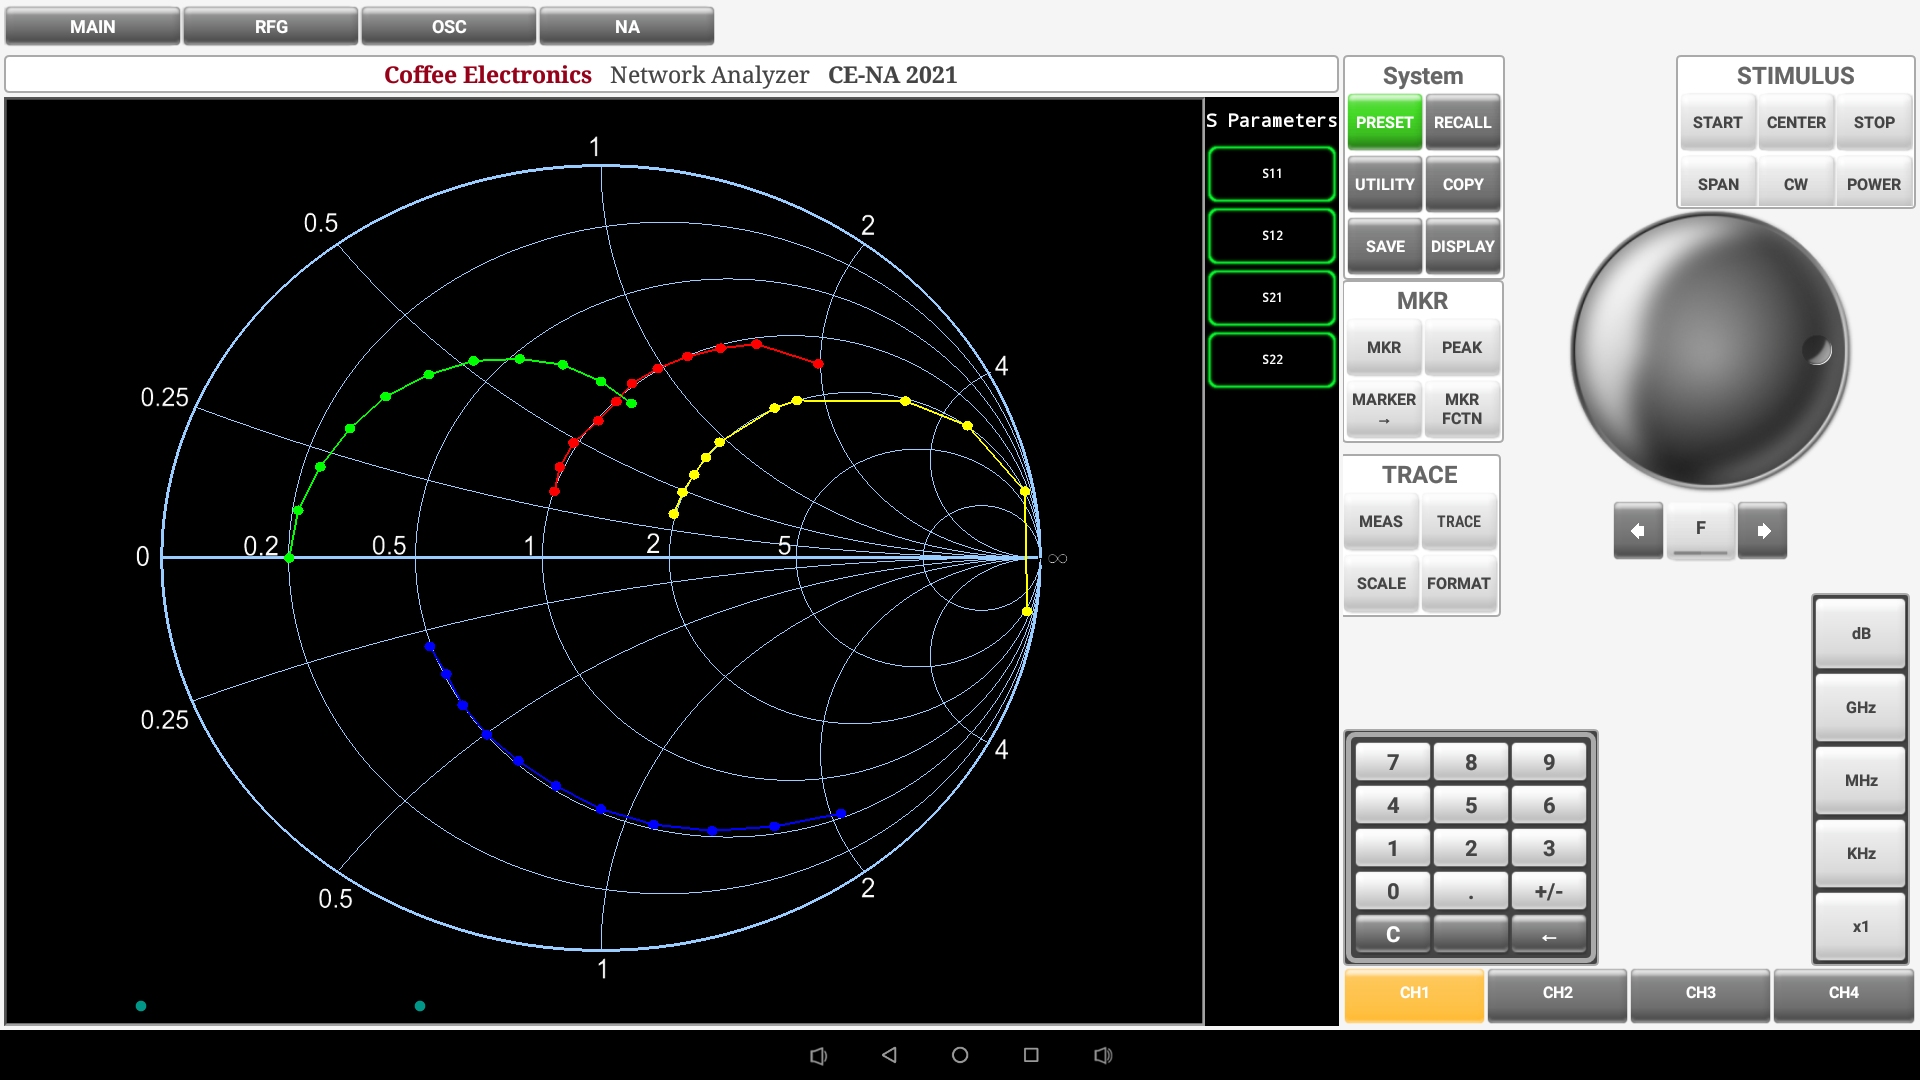Screen dimensions: 1920x1080
Task: Tap the recent apps square icon
Action: point(1031,1055)
